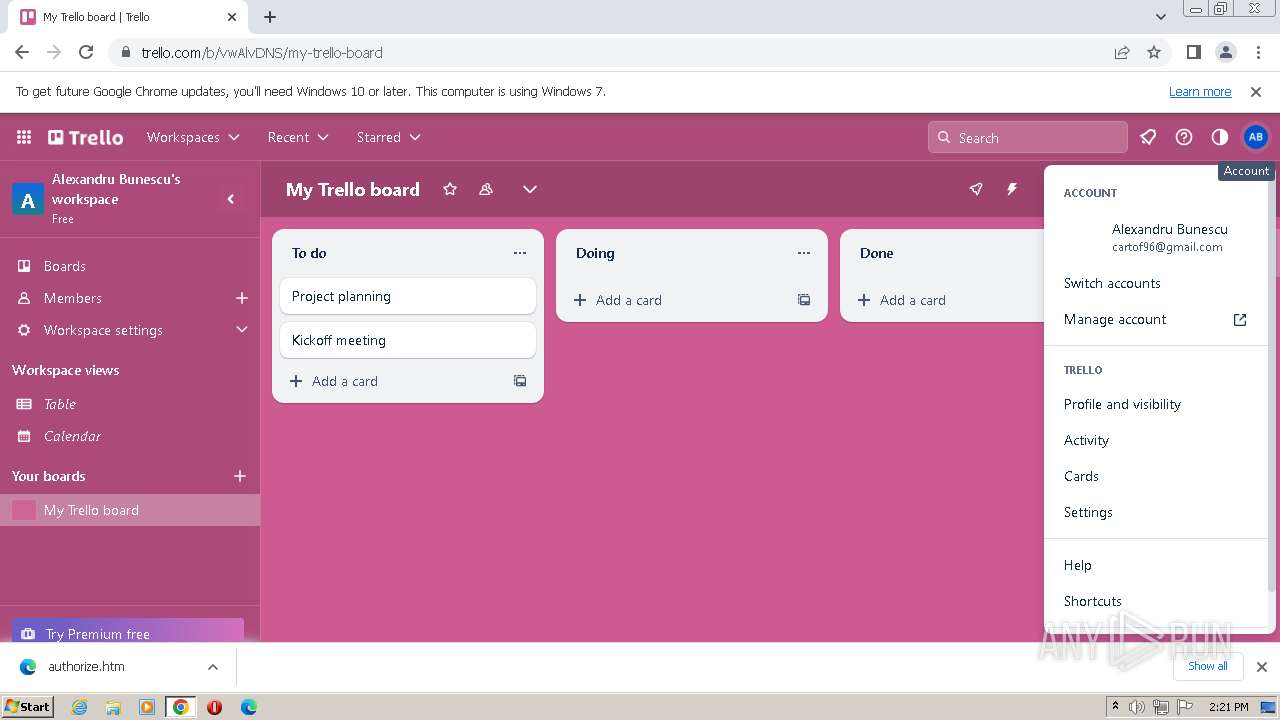Add a card to Doing list
1280x720 pixels.
[x=676, y=300]
